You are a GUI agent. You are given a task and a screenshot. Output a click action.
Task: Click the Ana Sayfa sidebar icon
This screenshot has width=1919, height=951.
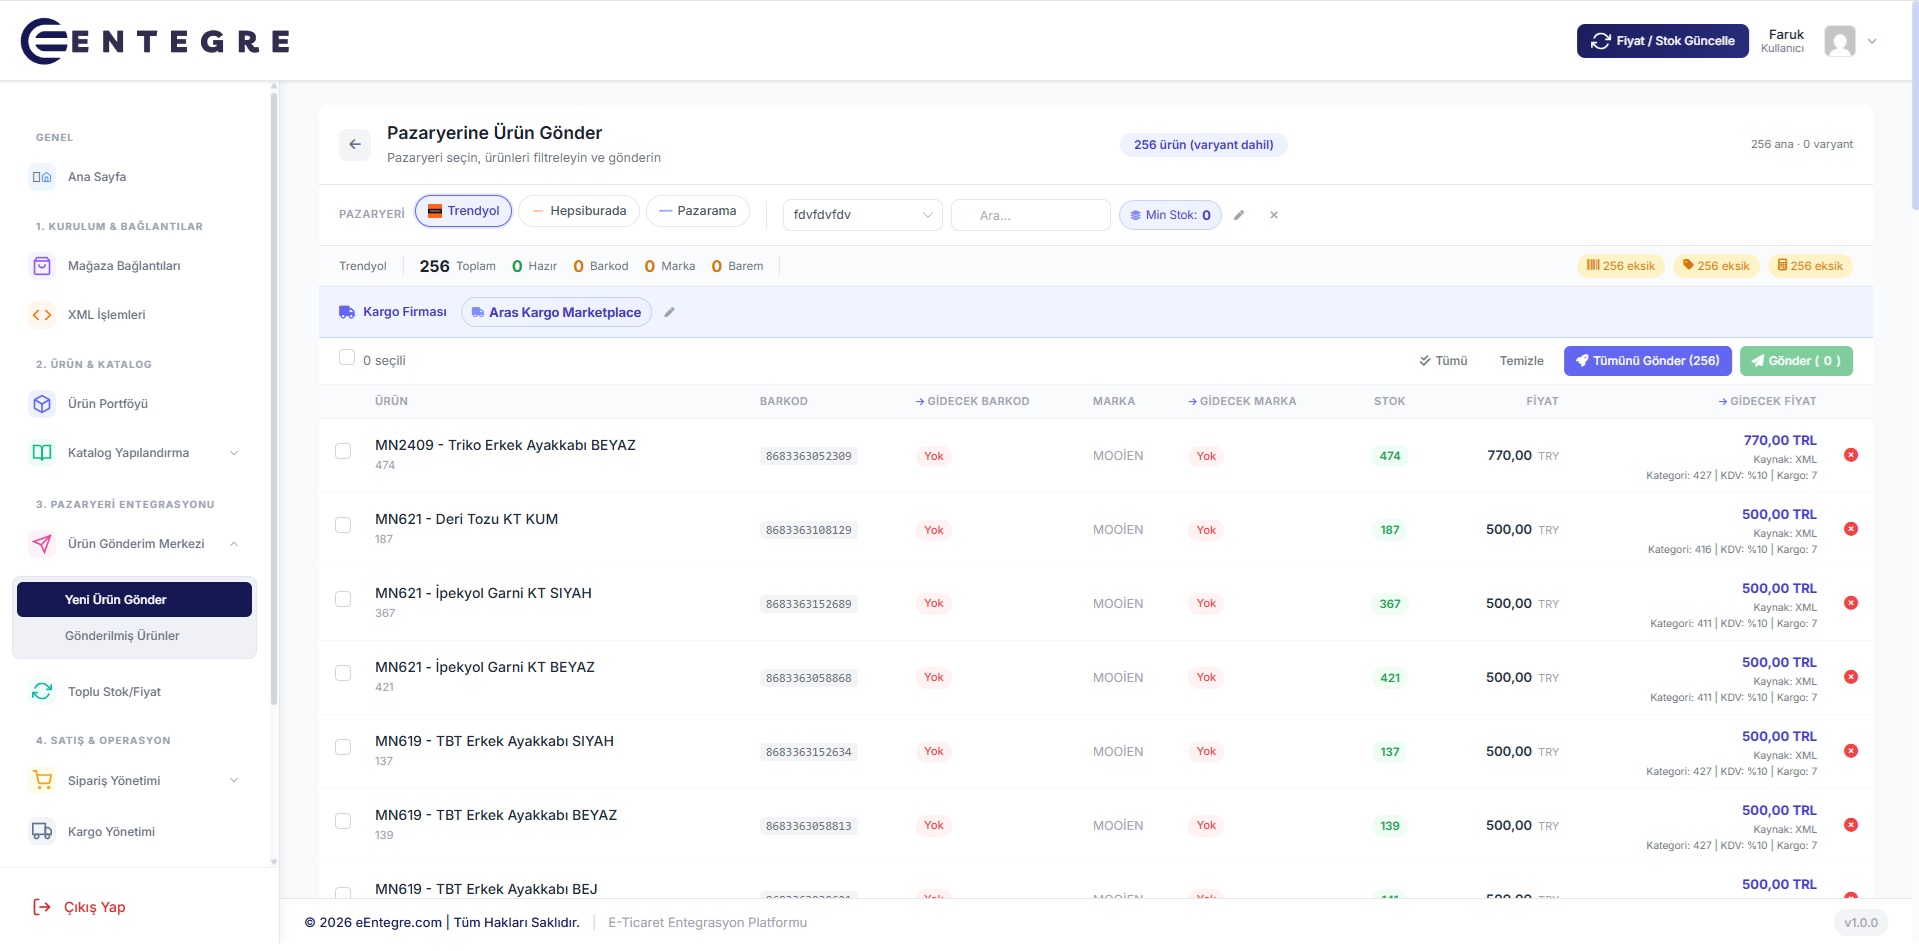(42, 177)
